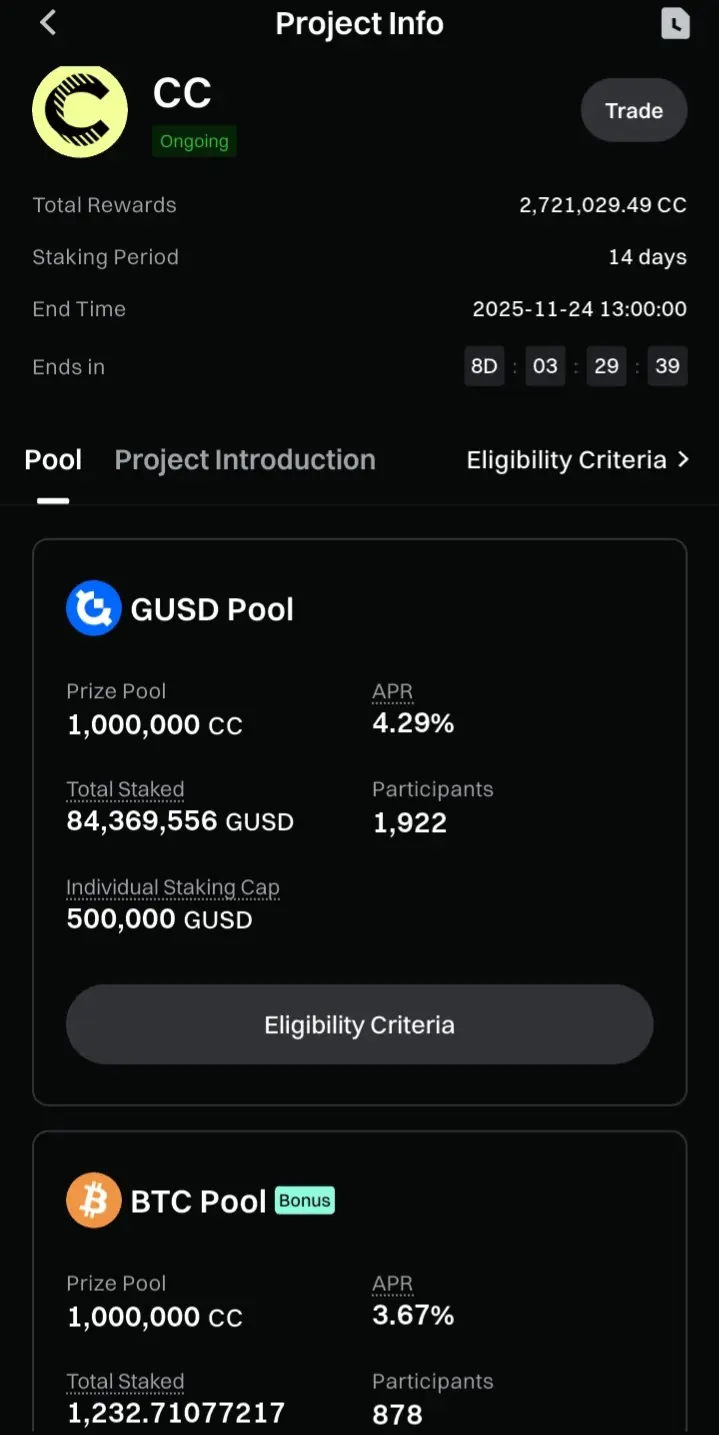
Task: Tap the GUSD Pool coin icon
Action: pyautogui.click(x=93, y=608)
